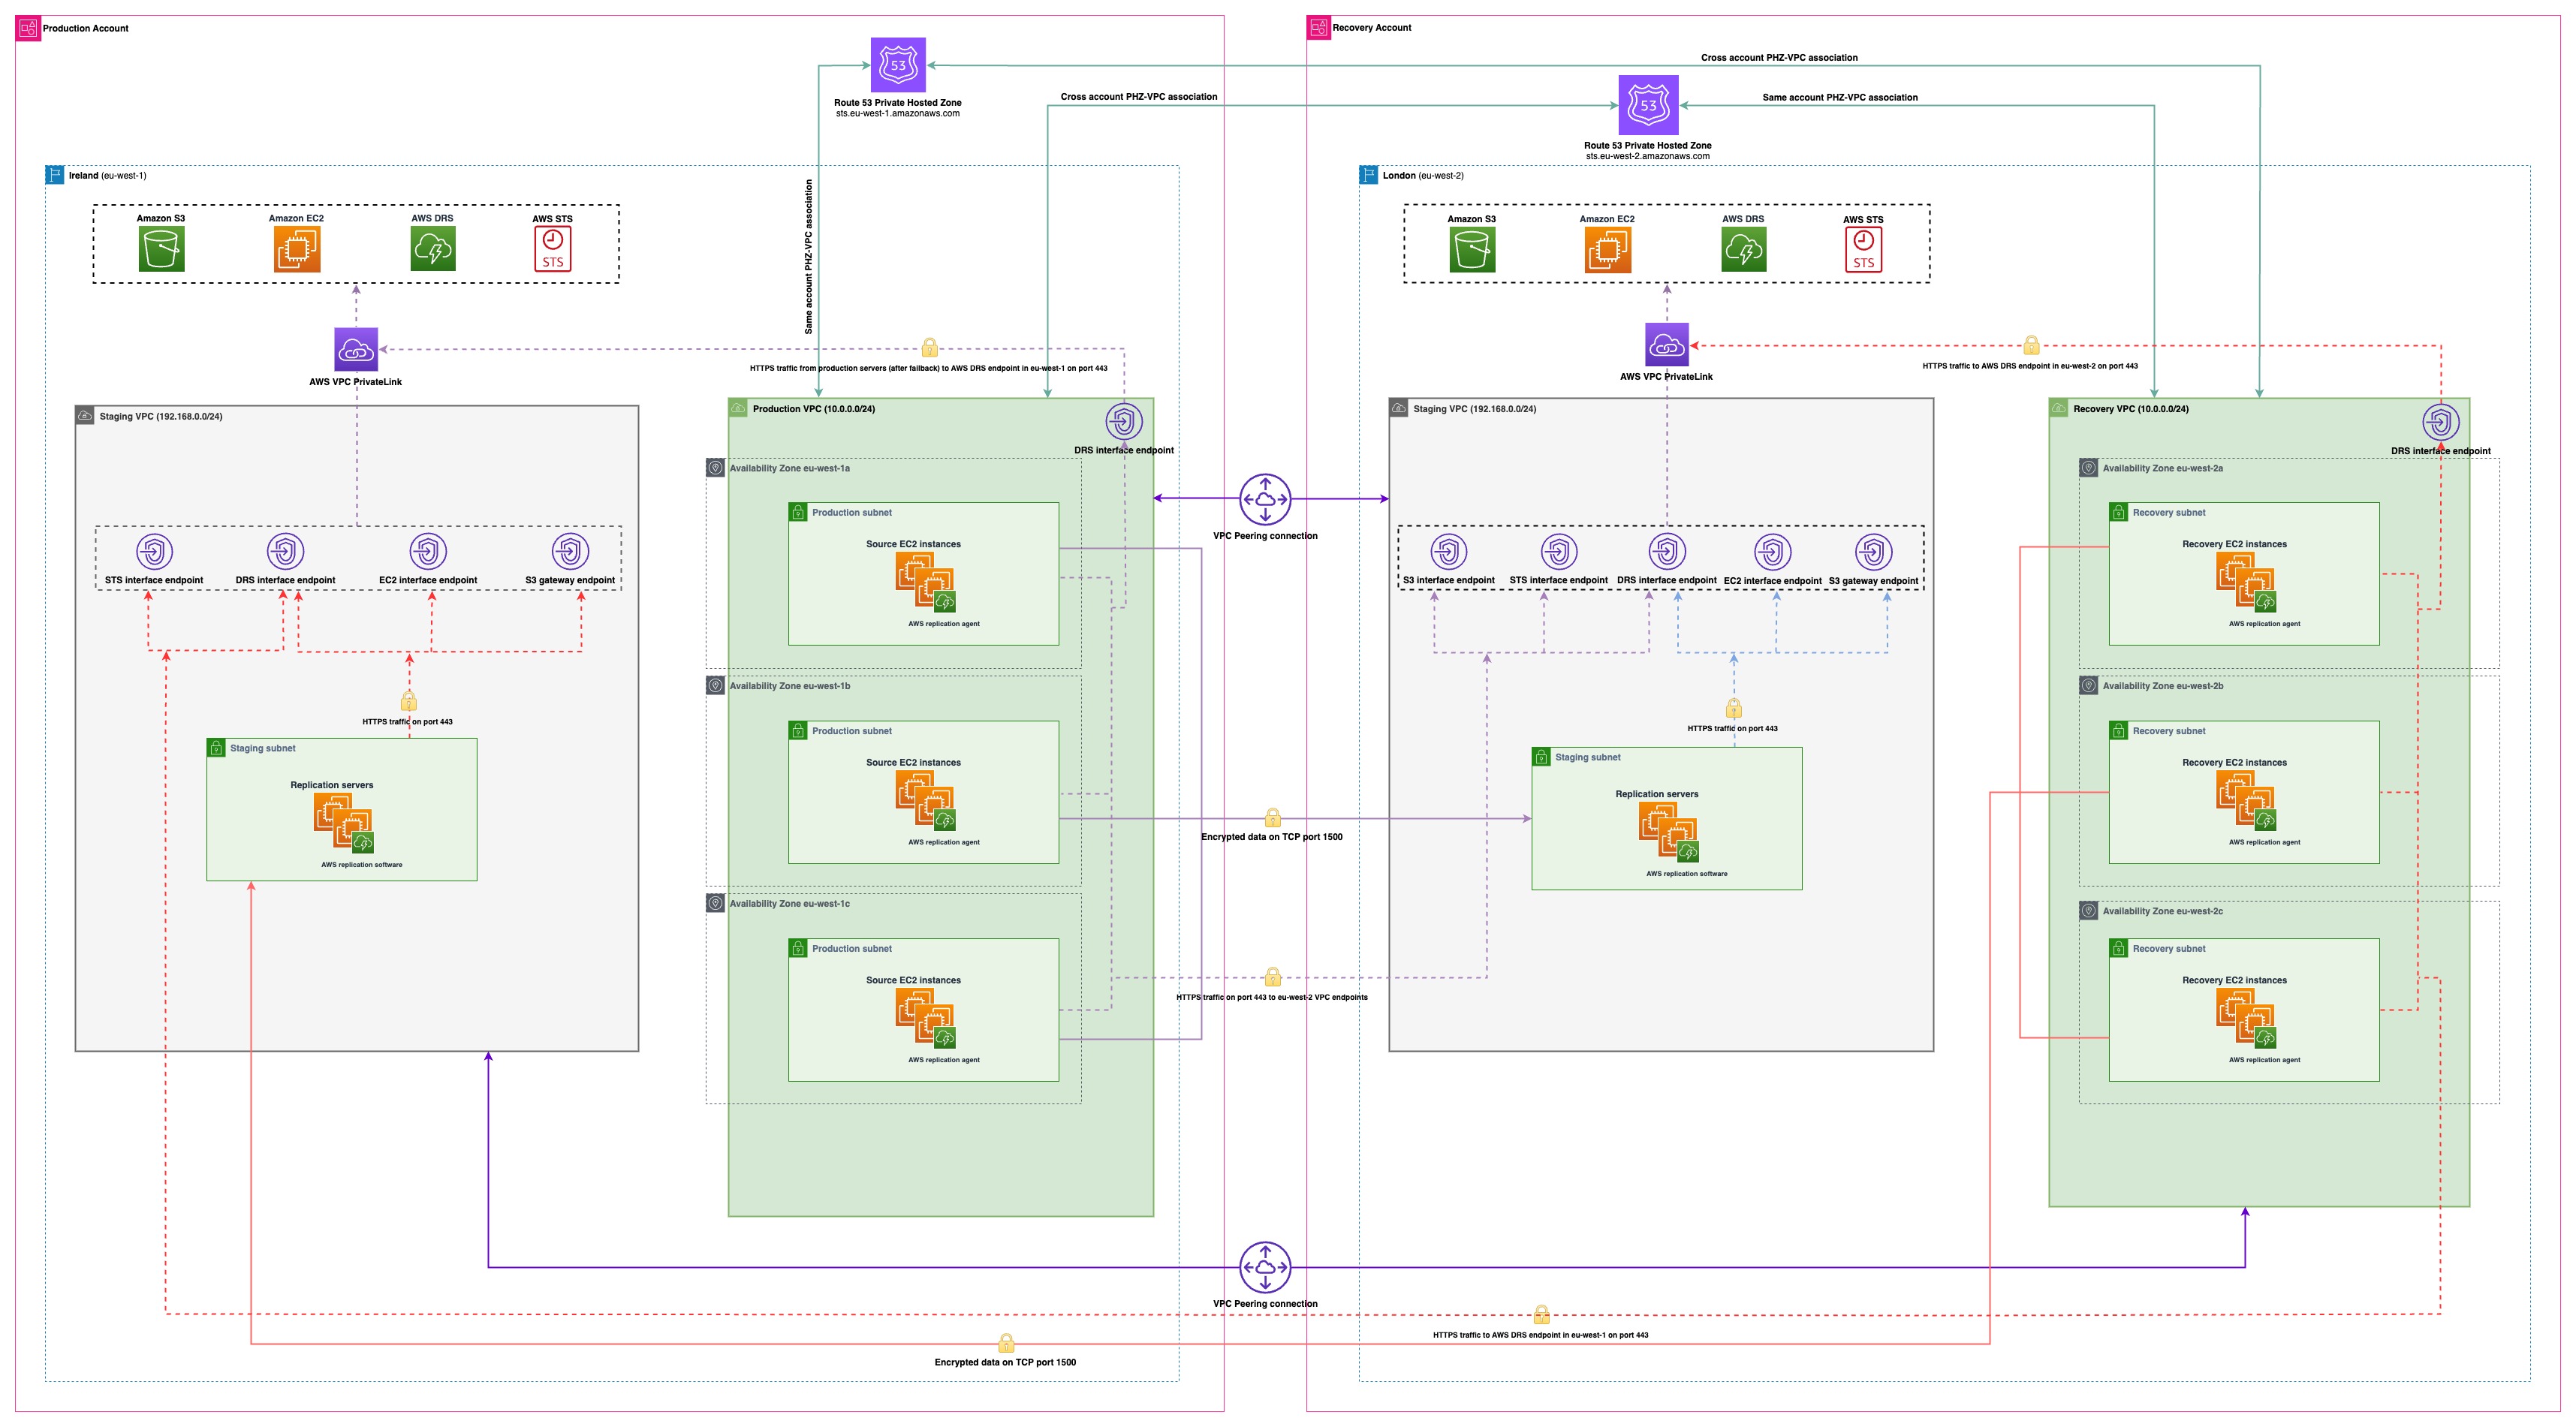The image size is (2576, 1427).
Task: Select the Amazon S3 icon in Ireland region
Action: pos(161,249)
